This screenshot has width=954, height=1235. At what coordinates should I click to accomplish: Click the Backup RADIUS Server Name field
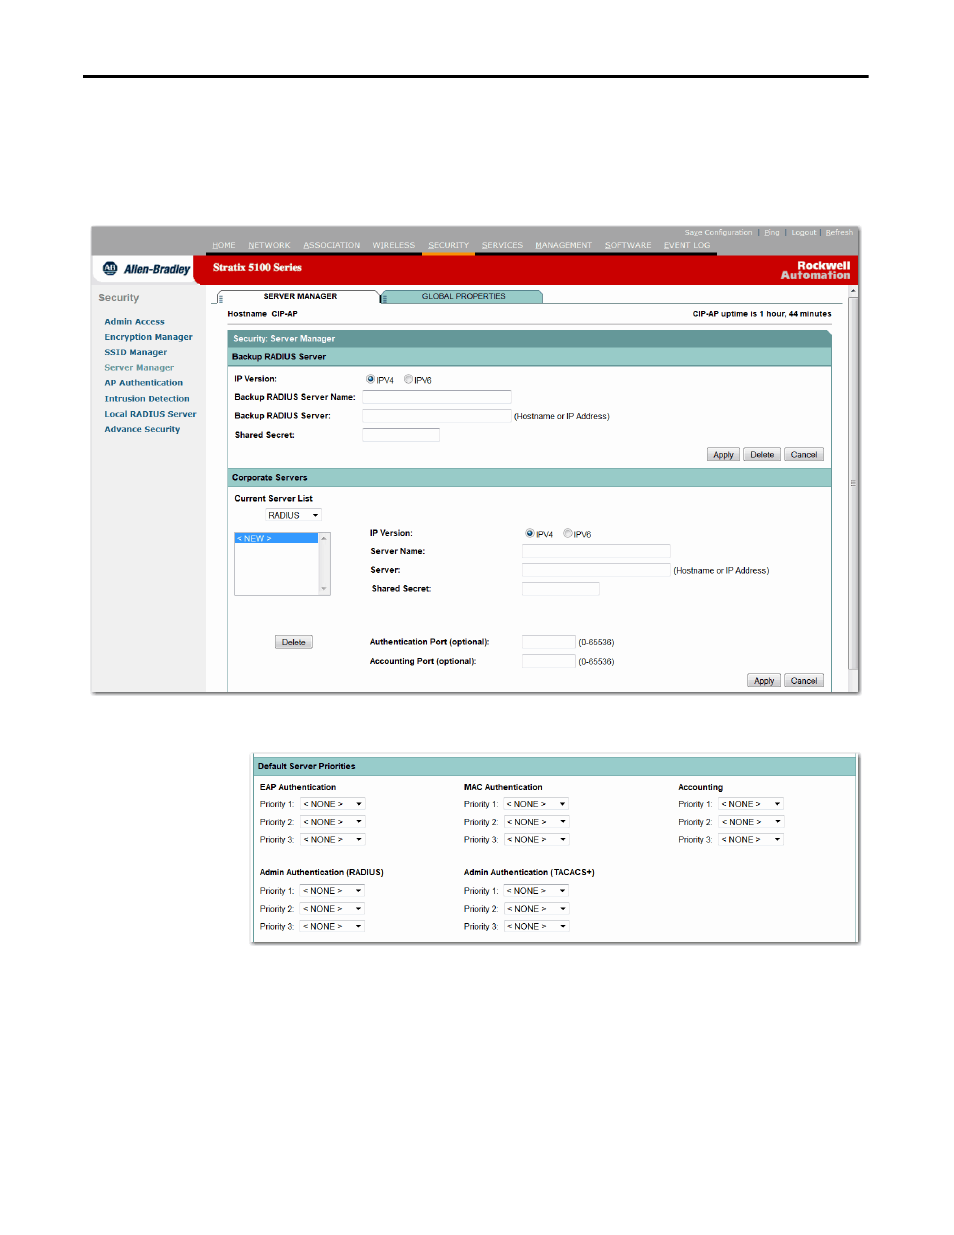(x=436, y=397)
